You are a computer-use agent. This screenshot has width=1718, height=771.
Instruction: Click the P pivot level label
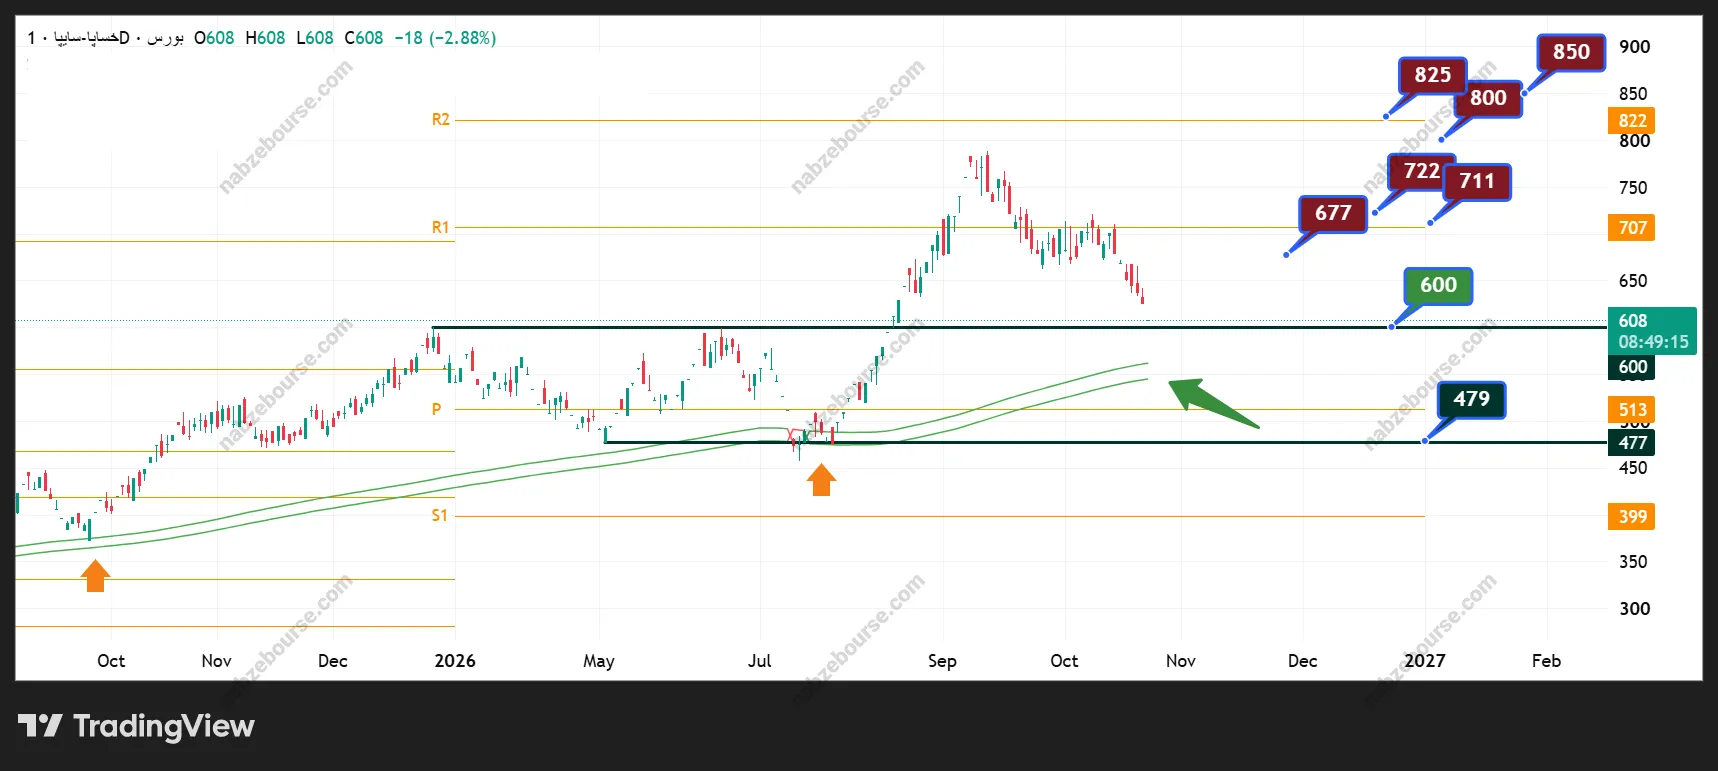(x=436, y=410)
